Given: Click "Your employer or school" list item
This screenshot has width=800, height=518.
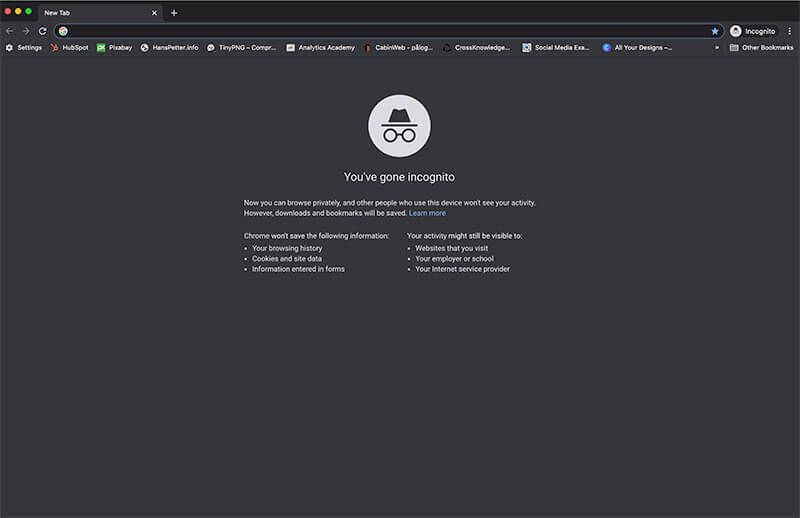Looking at the screenshot, I should [454, 259].
